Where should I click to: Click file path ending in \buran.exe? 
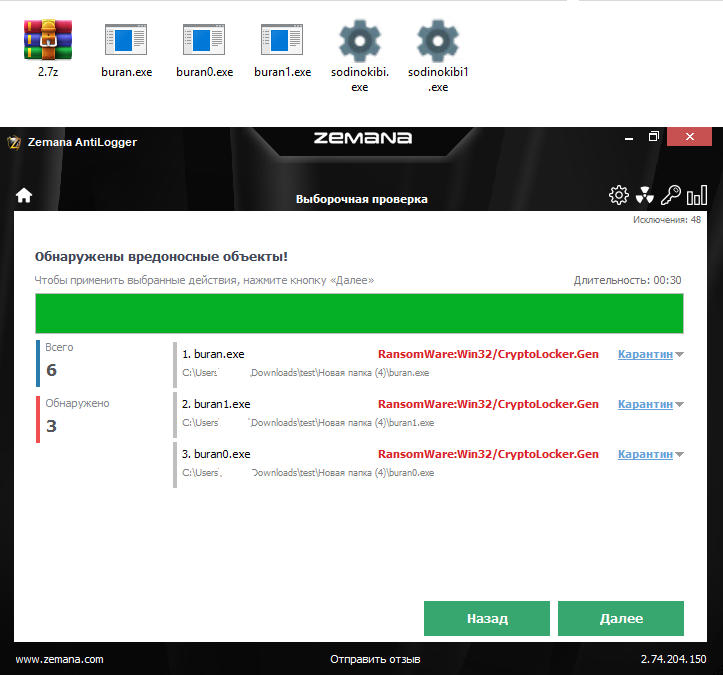tap(305, 373)
